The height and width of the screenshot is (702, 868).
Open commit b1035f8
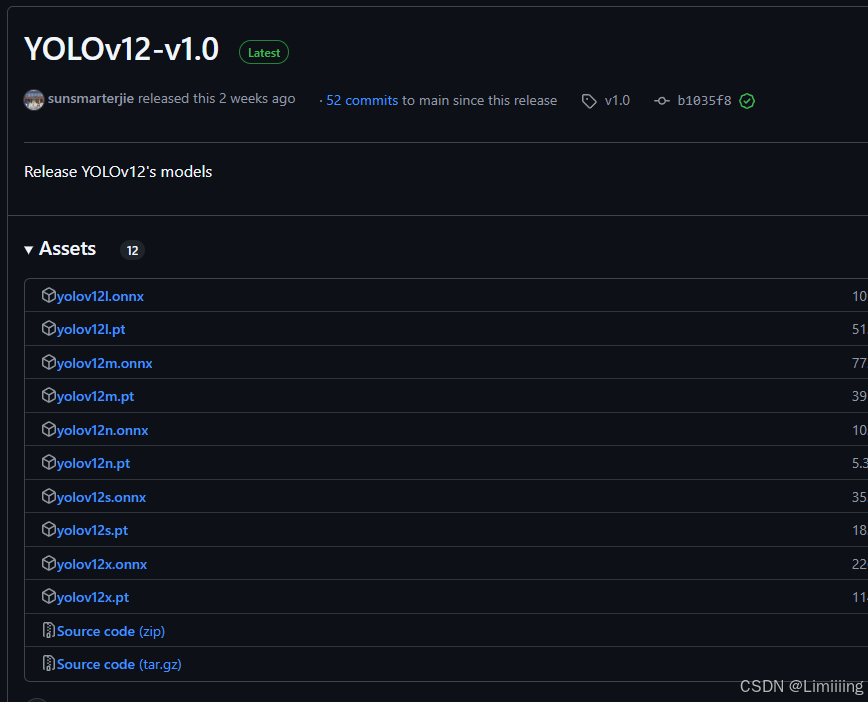(704, 100)
